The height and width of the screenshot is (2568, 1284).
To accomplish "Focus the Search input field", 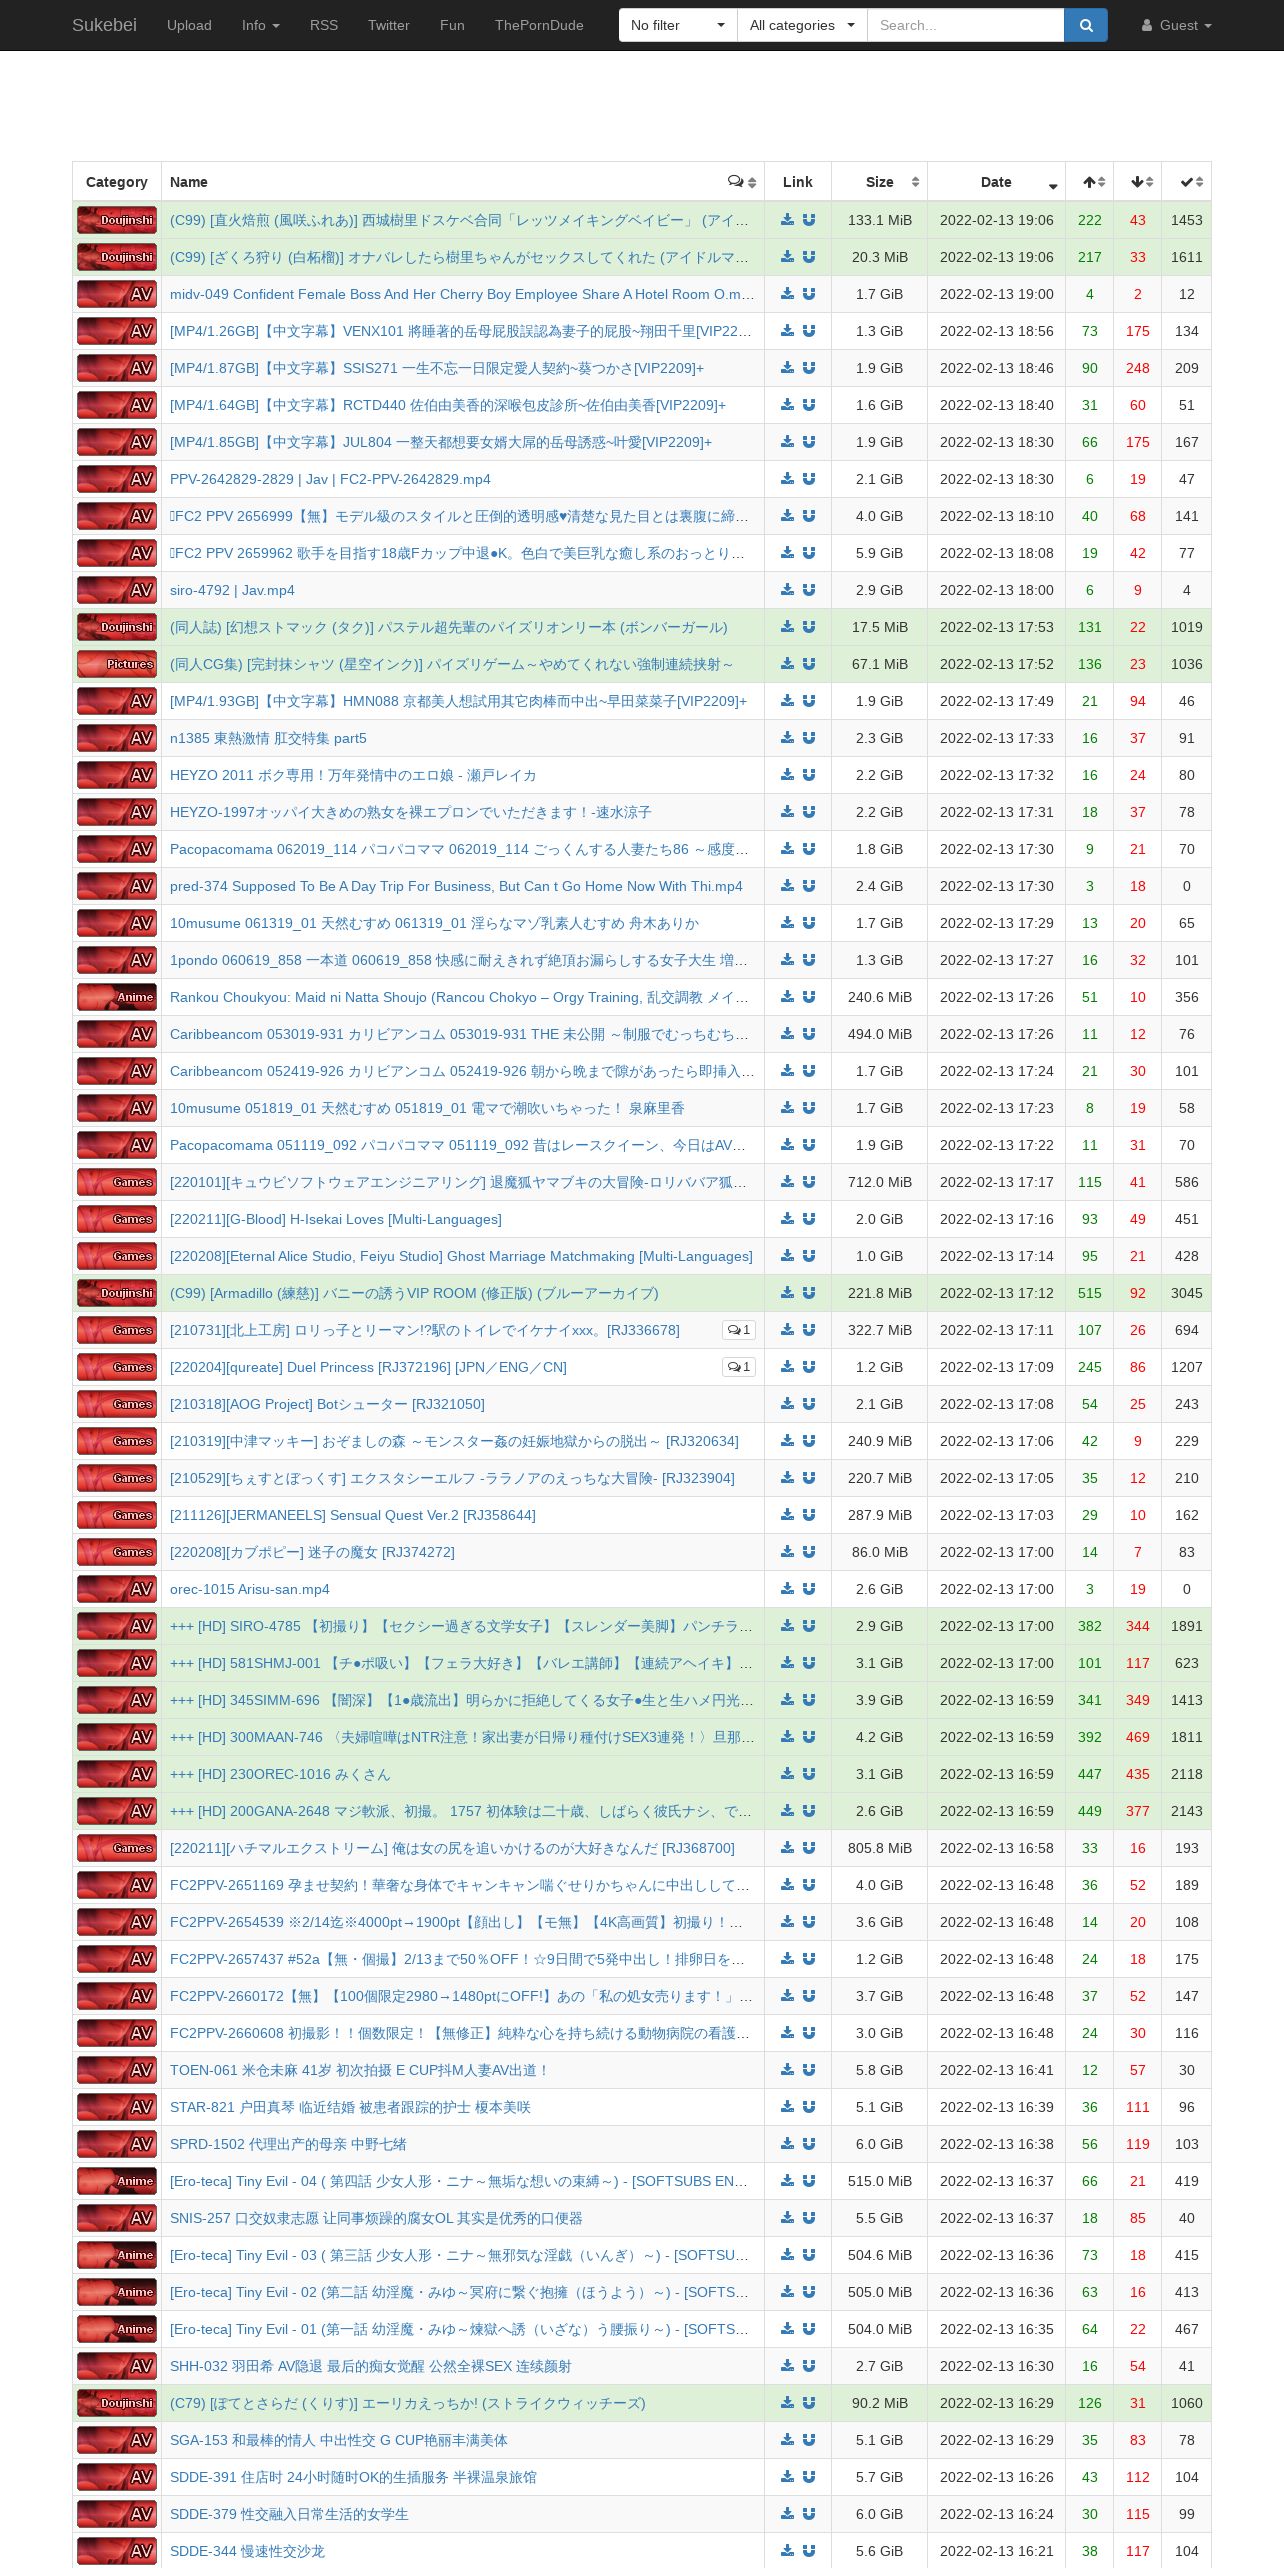I will (965, 25).
